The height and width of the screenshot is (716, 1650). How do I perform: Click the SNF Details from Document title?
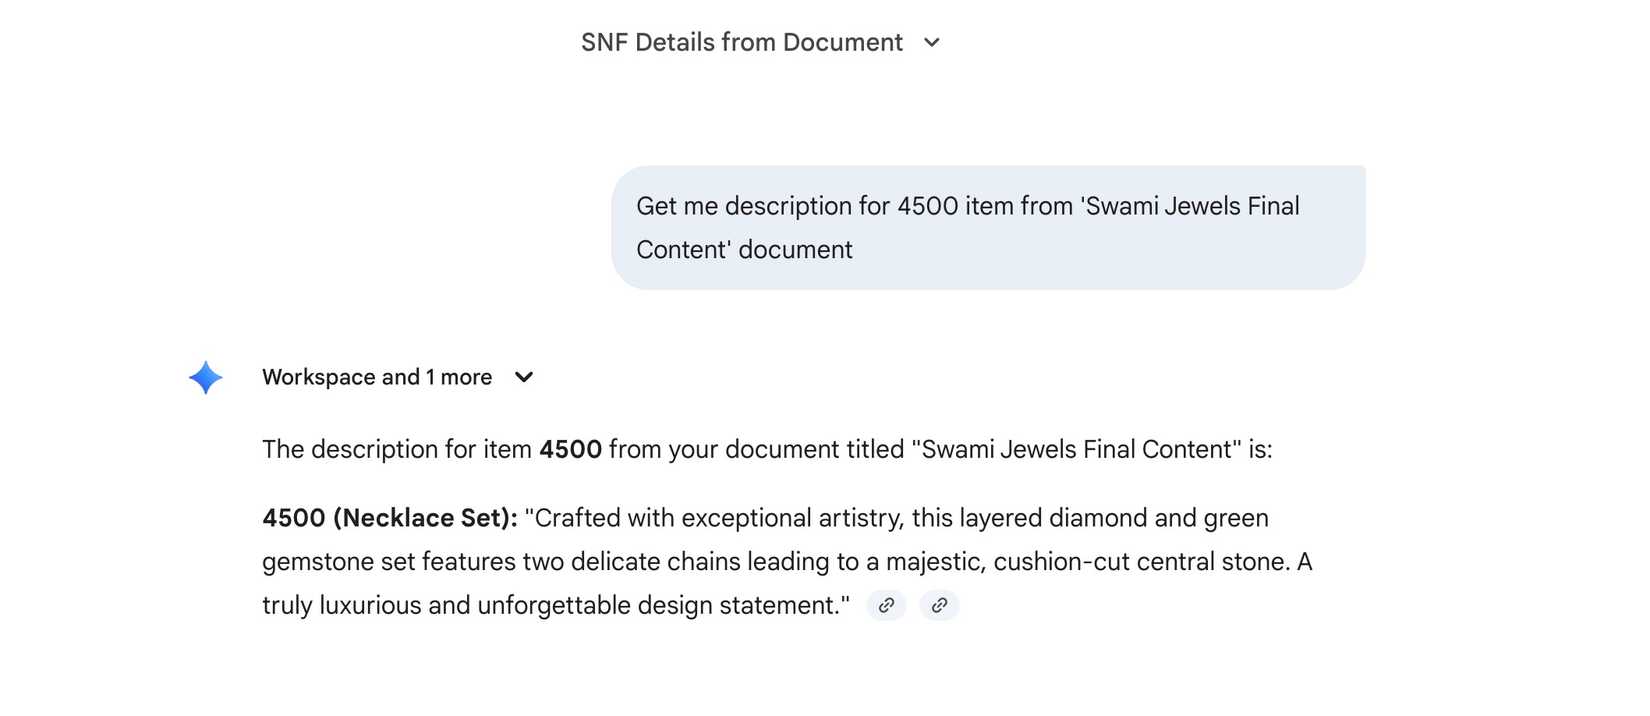tap(741, 42)
